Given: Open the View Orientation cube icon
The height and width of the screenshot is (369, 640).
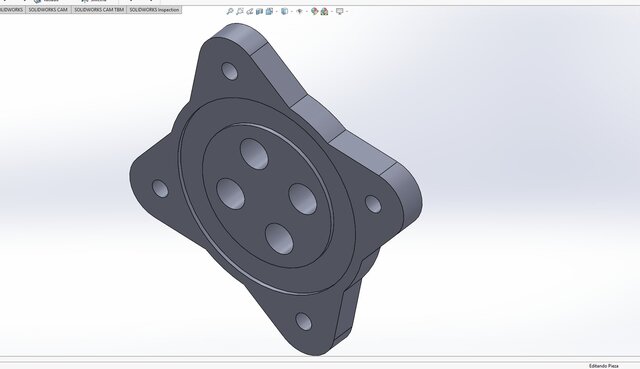Looking at the screenshot, I should pyautogui.click(x=269, y=11).
